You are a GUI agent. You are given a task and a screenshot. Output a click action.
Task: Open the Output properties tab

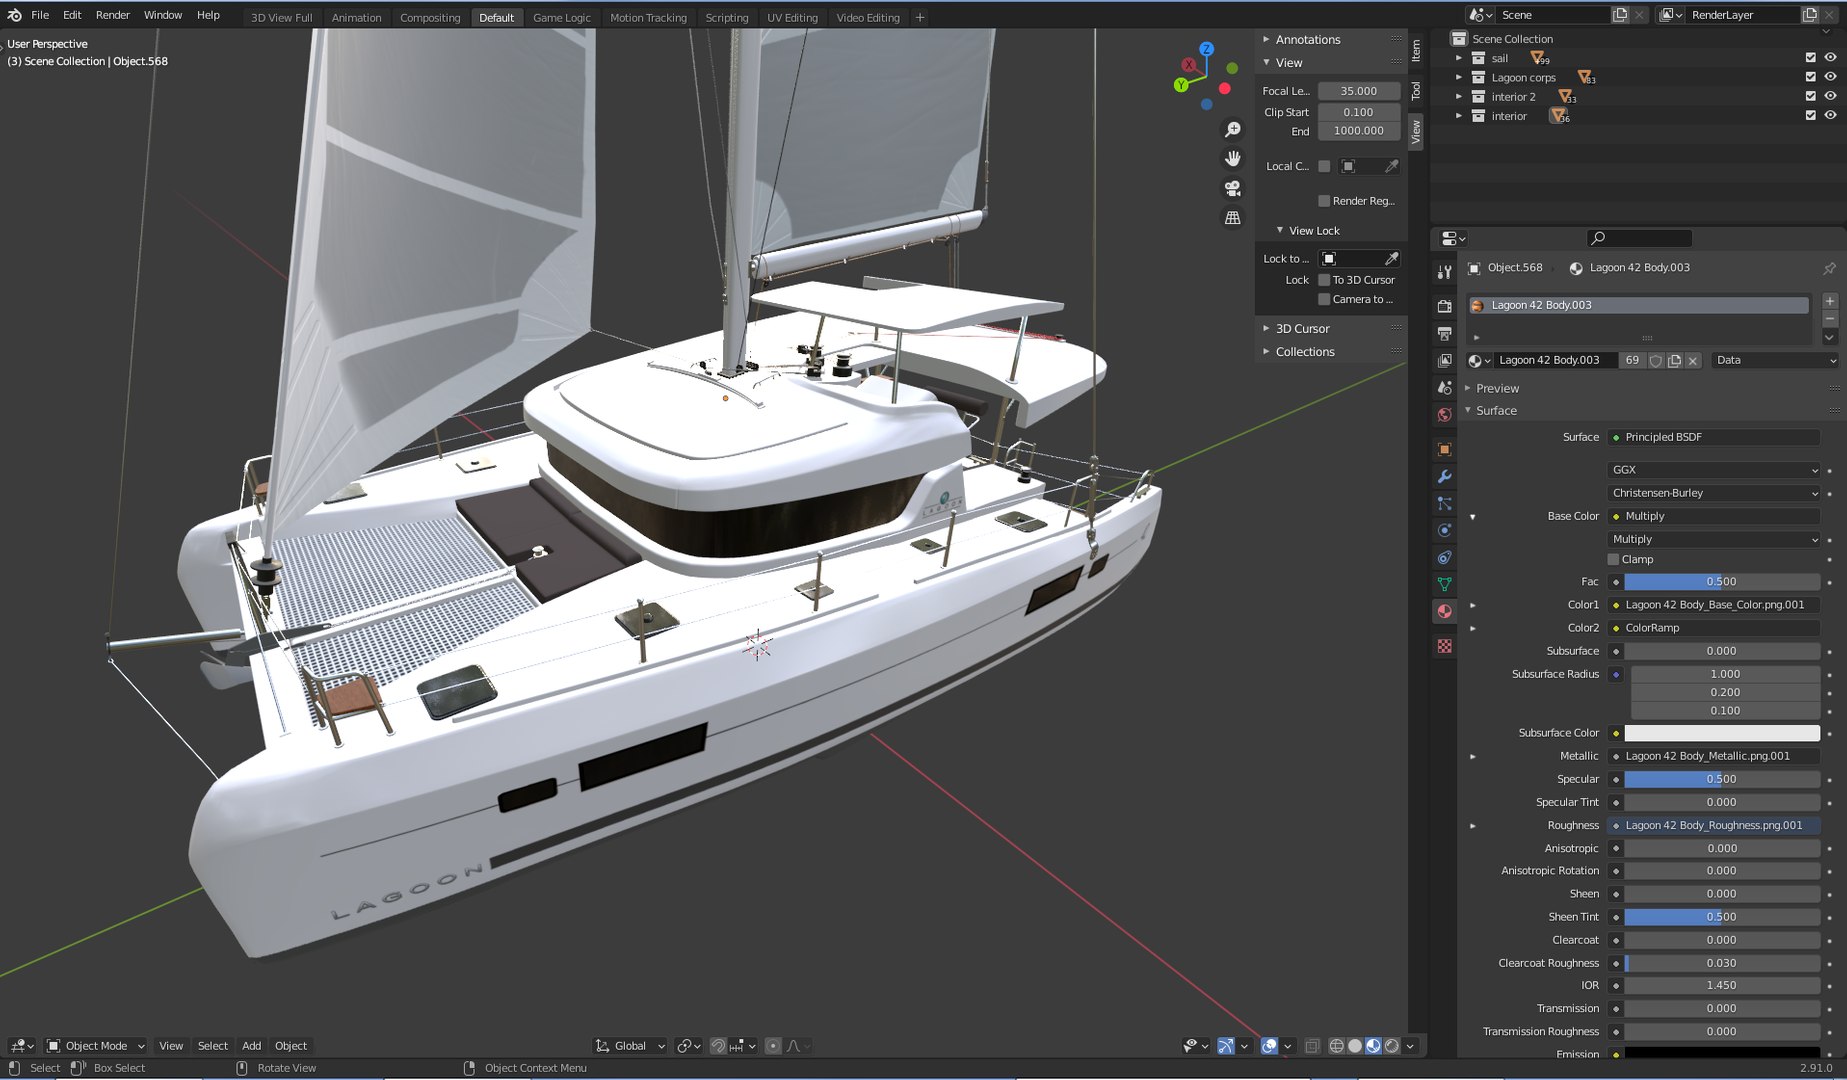1444,333
